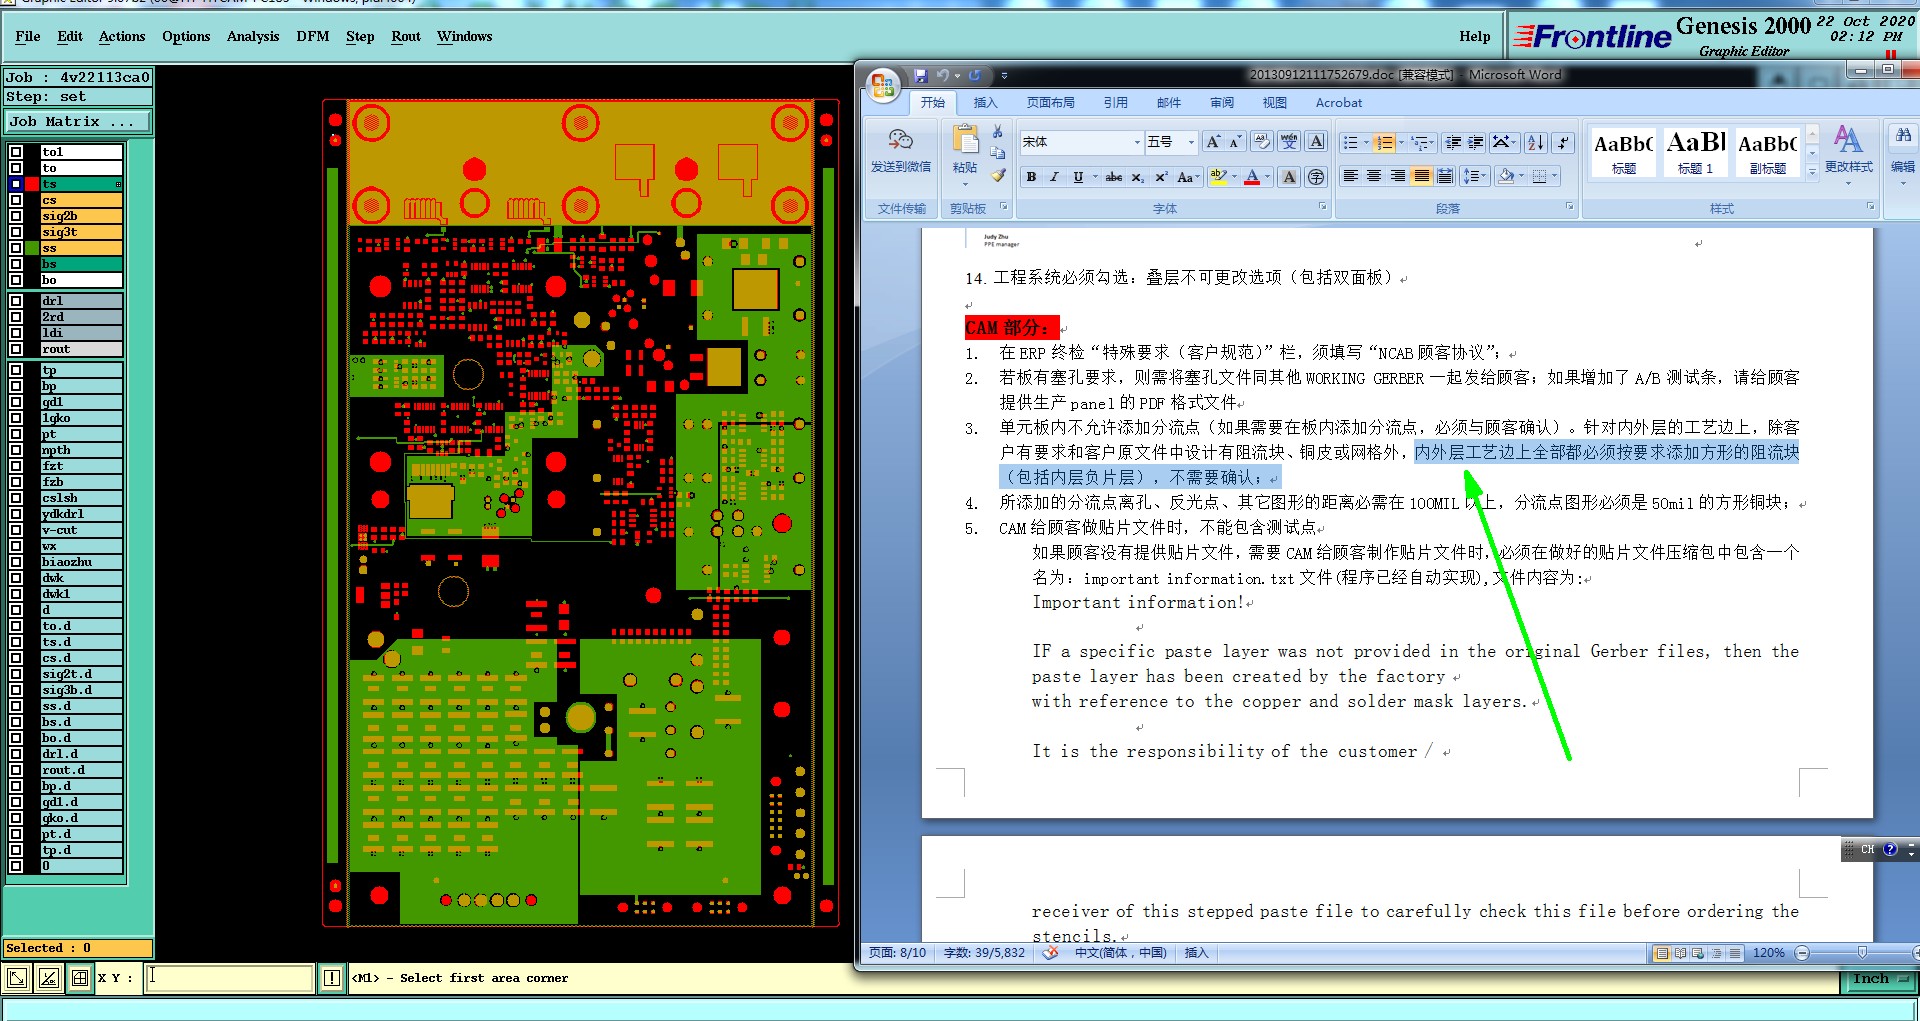Open the Genesis DFM menu
Screen dimensions: 1920x1021
pyautogui.click(x=313, y=36)
